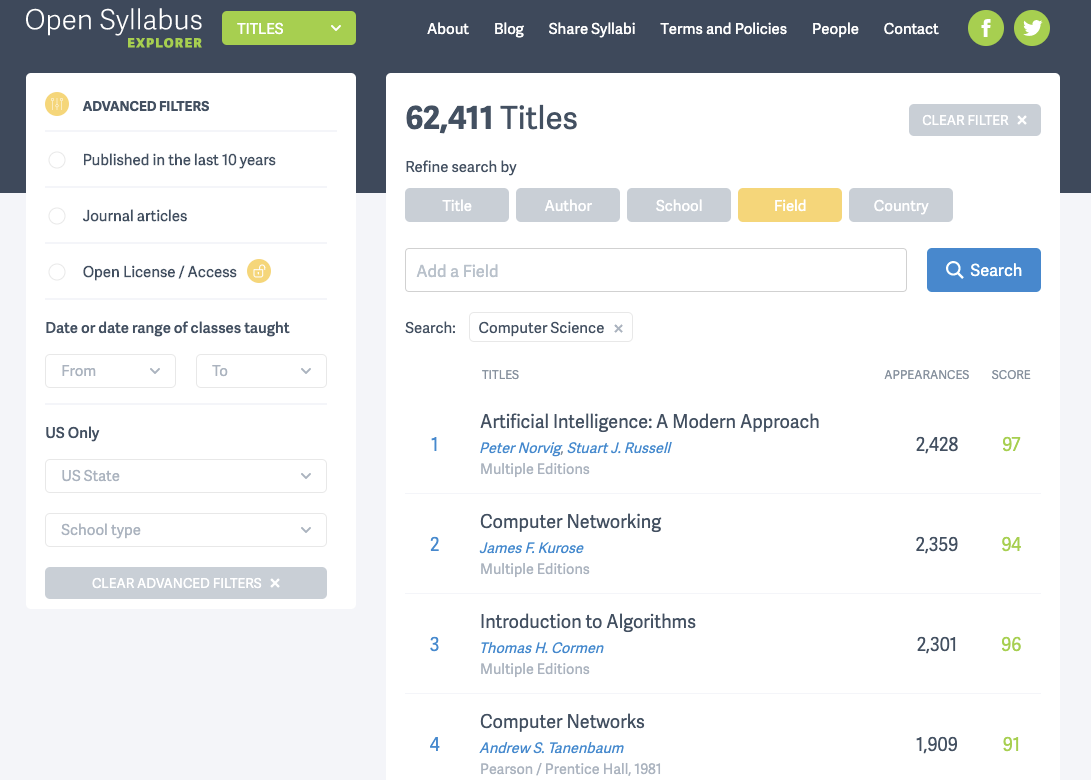
Task: Go to the About page
Action: (x=447, y=29)
